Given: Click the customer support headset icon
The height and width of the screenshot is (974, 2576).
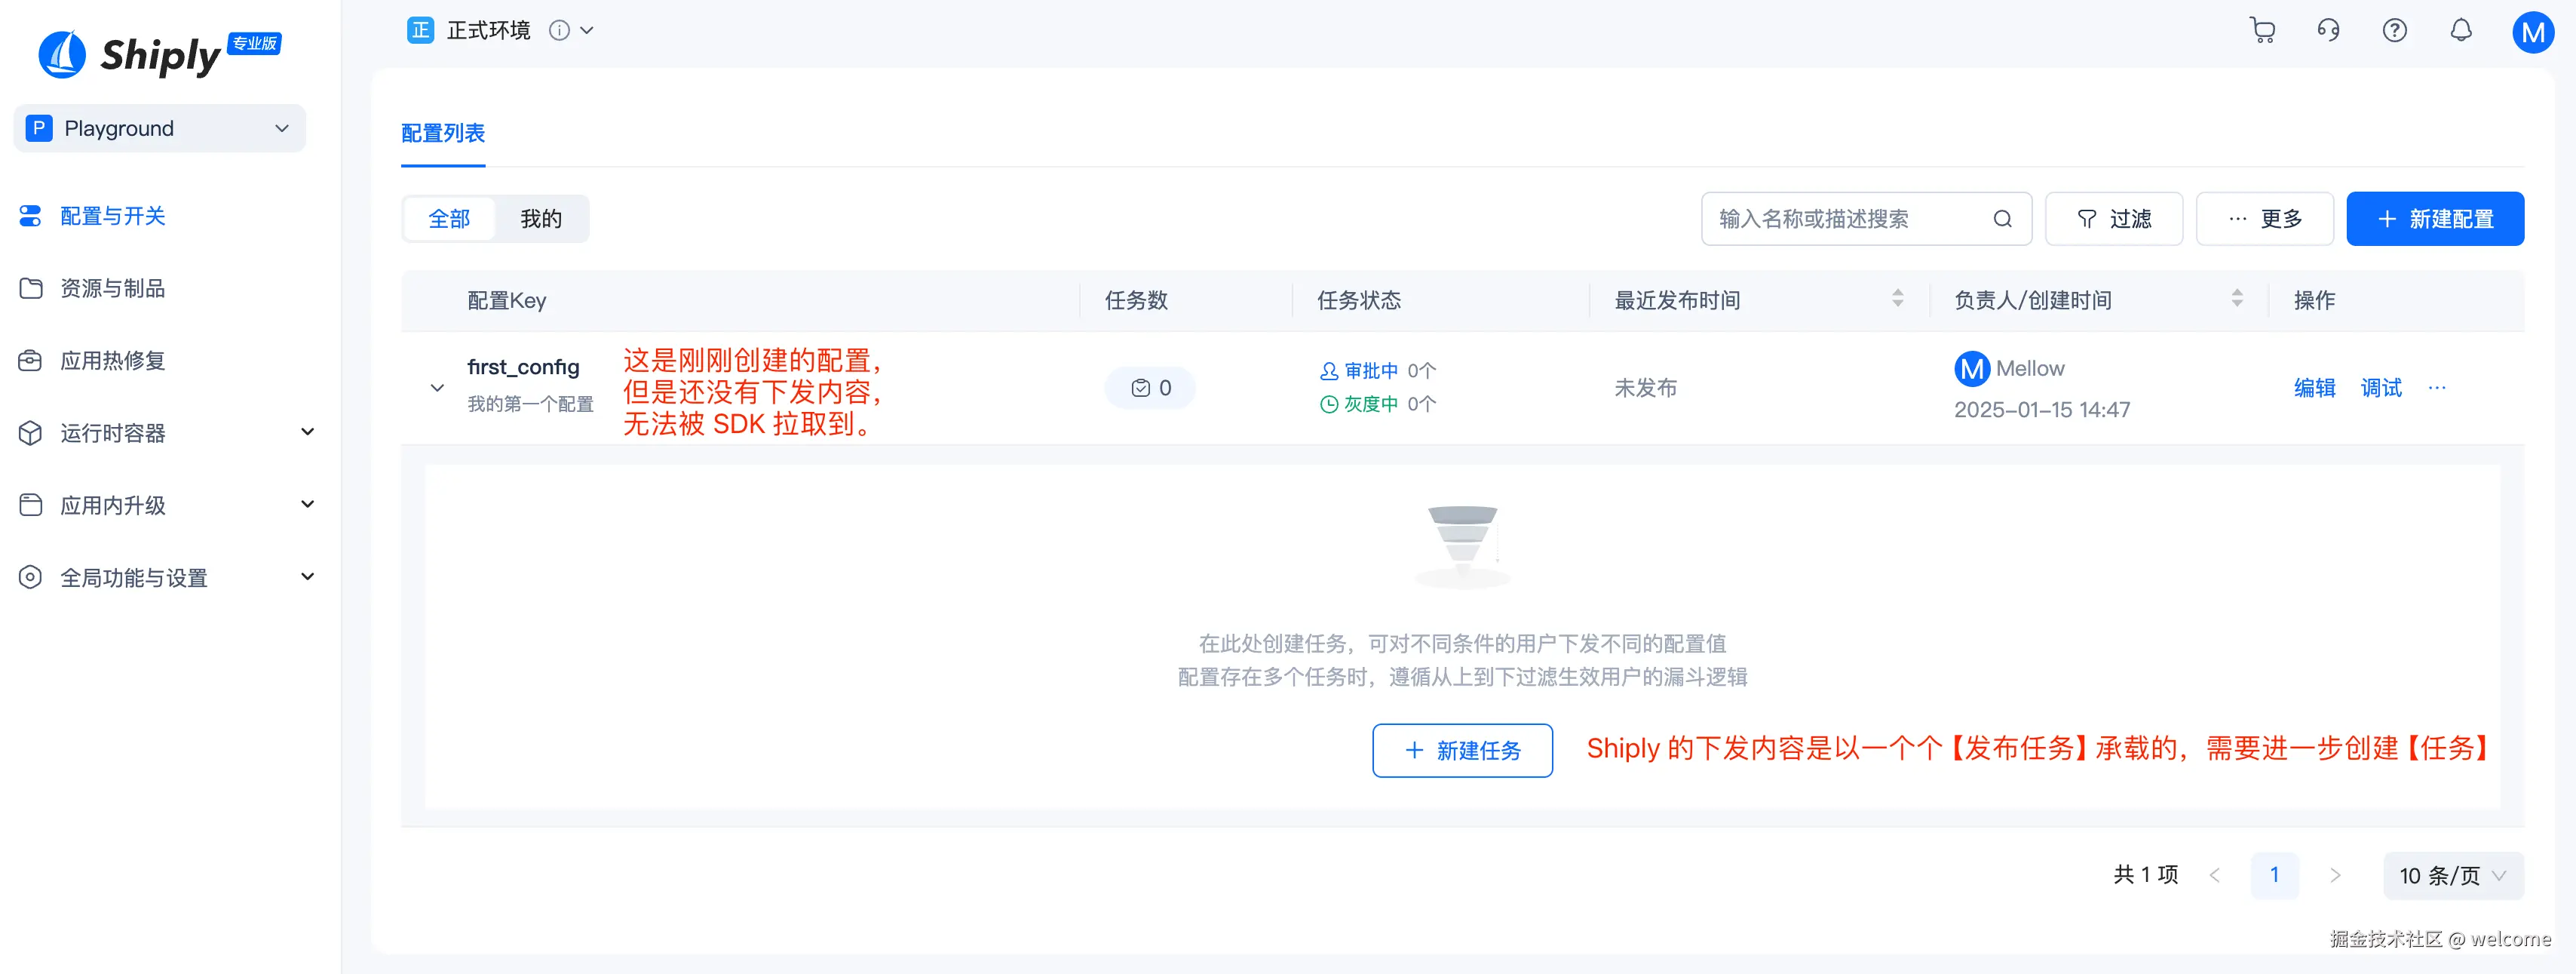Looking at the screenshot, I should point(2328,30).
